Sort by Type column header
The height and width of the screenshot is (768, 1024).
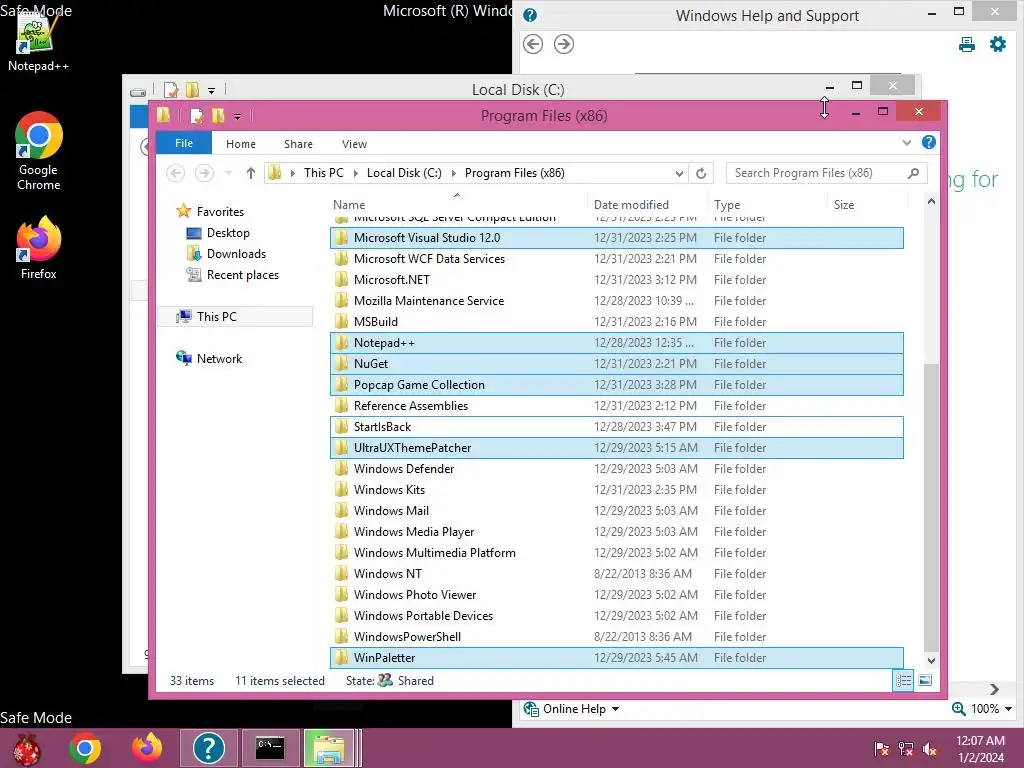pyautogui.click(x=767, y=204)
